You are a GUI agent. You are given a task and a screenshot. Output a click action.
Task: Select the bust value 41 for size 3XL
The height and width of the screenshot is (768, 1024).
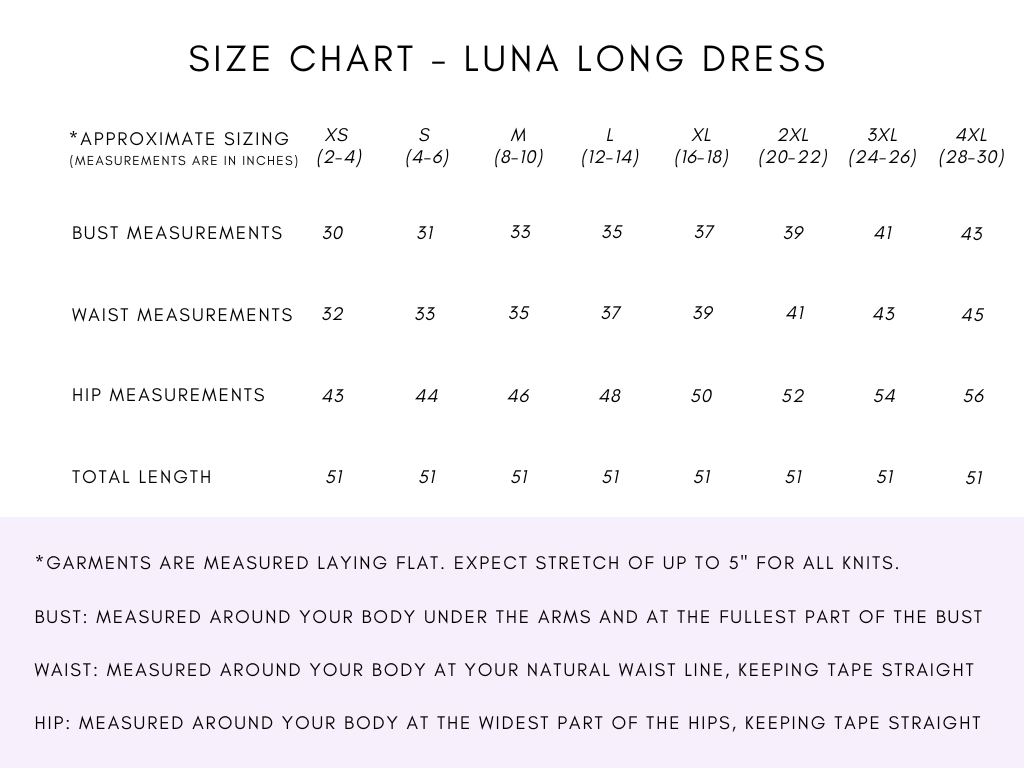click(x=883, y=233)
